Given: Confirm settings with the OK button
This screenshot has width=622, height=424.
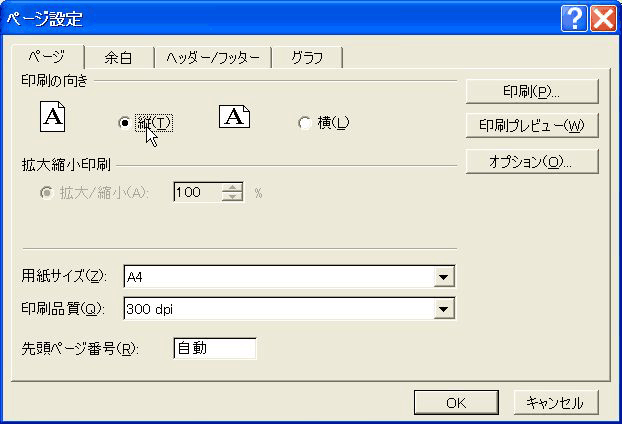Looking at the screenshot, I should click(x=456, y=402).
